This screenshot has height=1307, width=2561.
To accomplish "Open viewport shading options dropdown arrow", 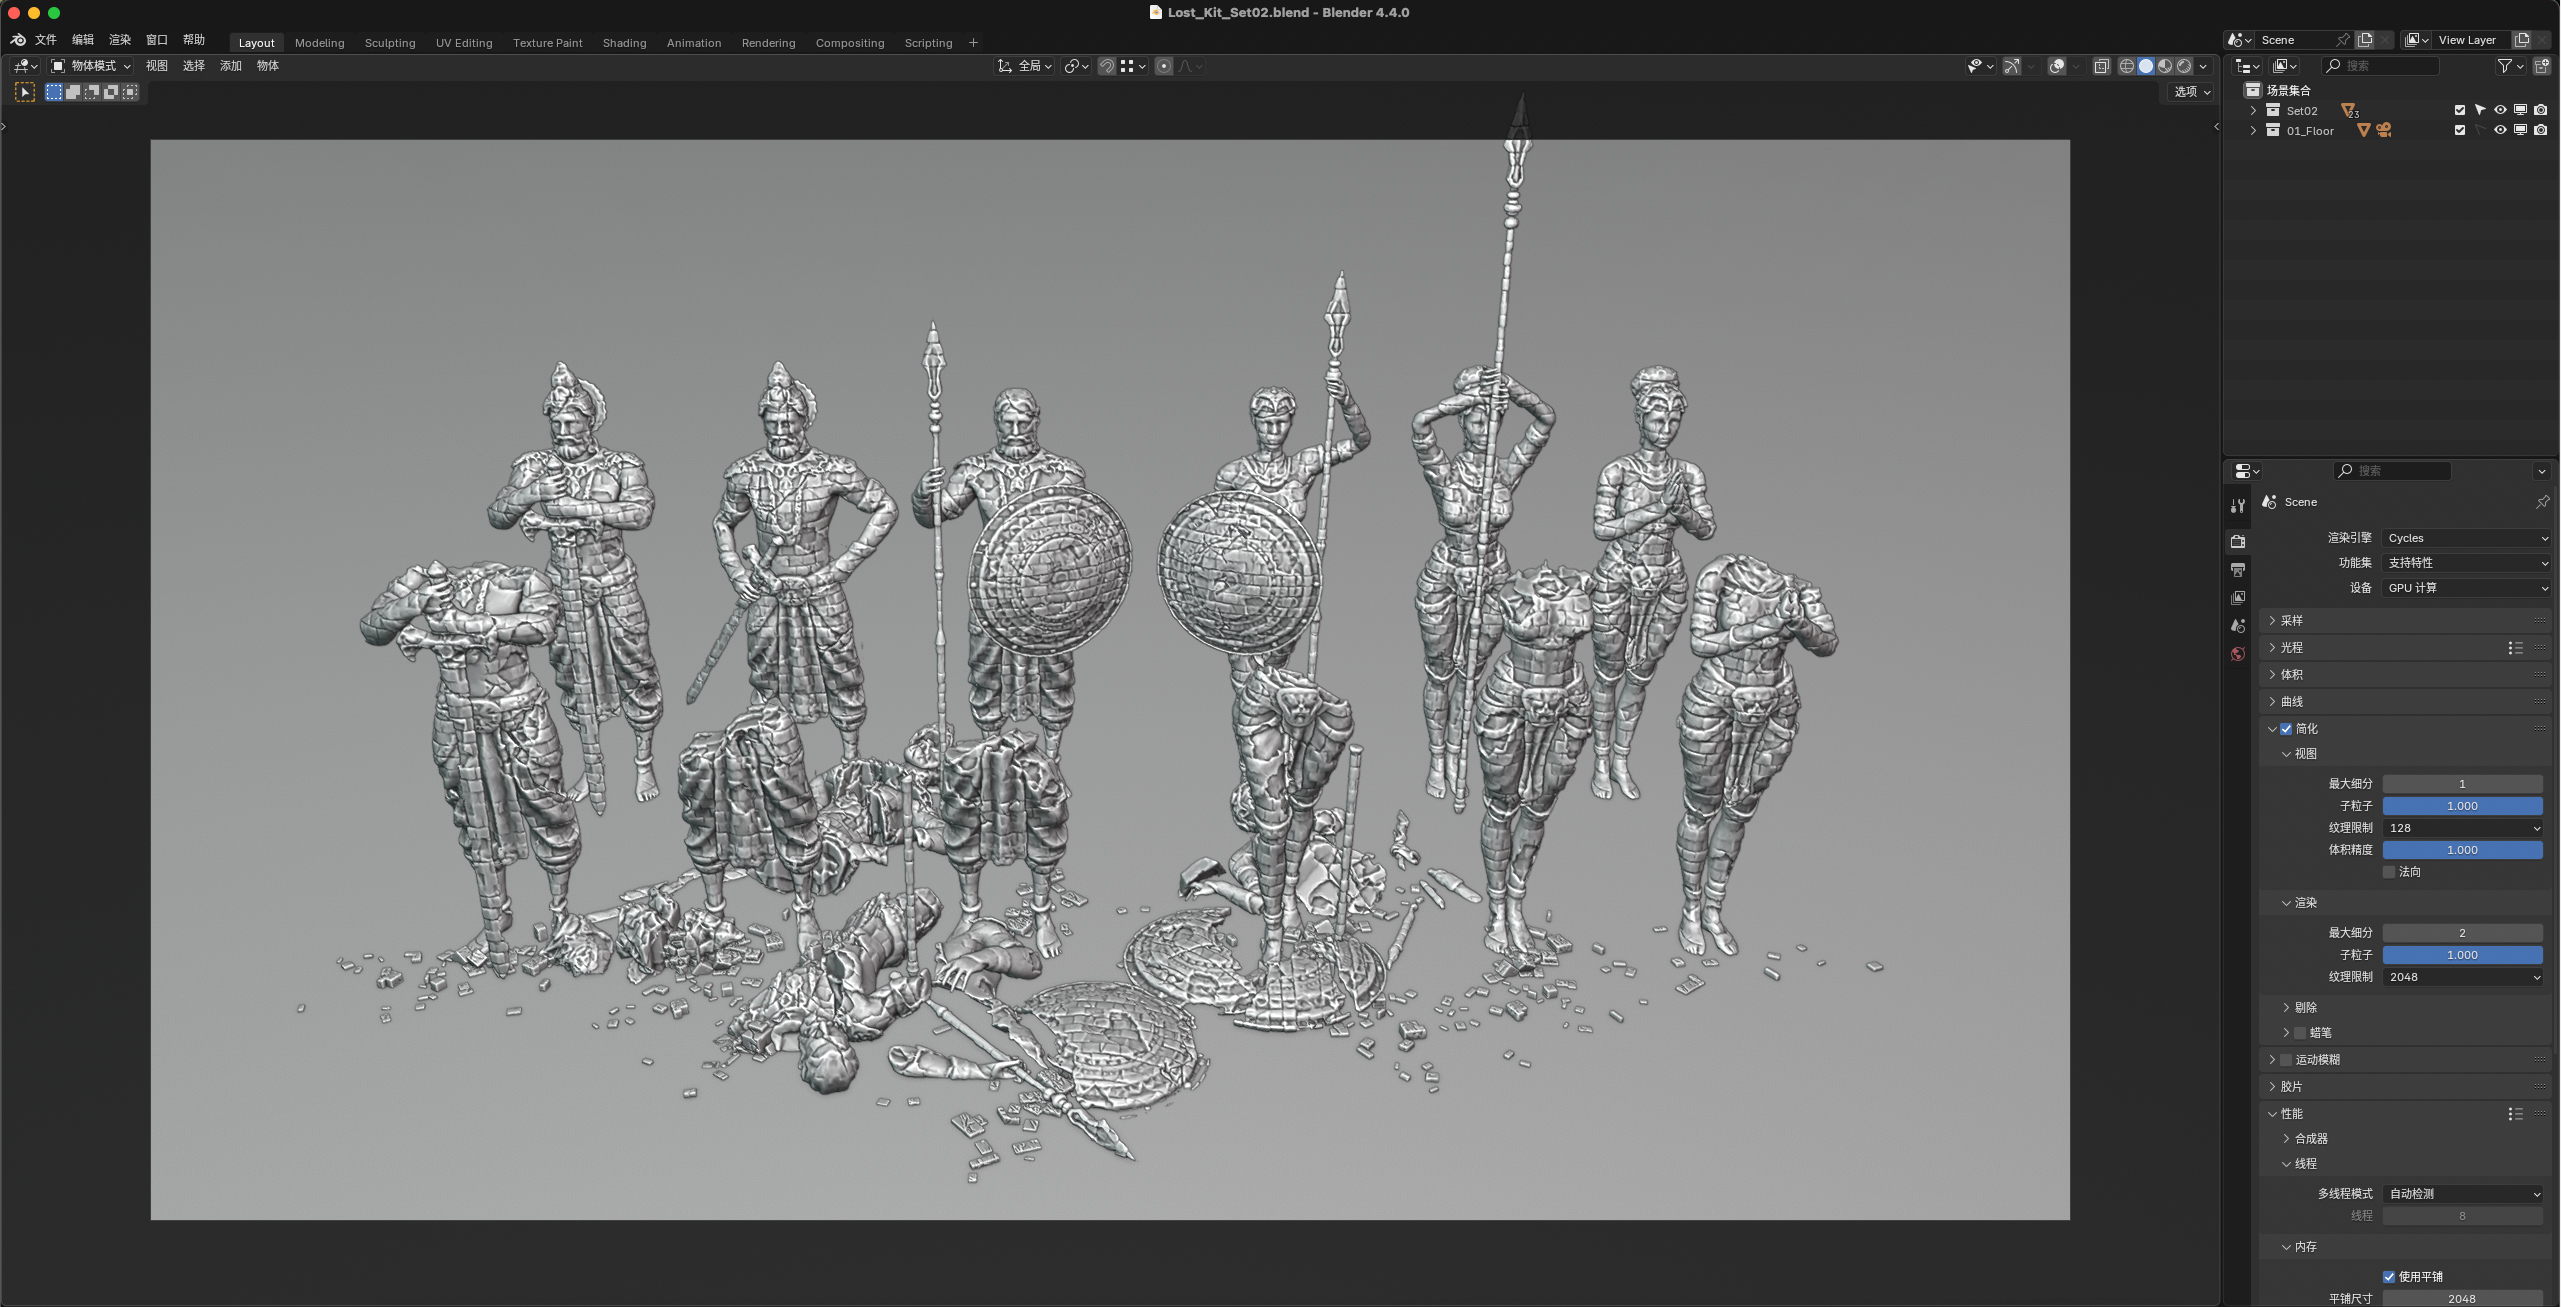I will pos(2203,66).
